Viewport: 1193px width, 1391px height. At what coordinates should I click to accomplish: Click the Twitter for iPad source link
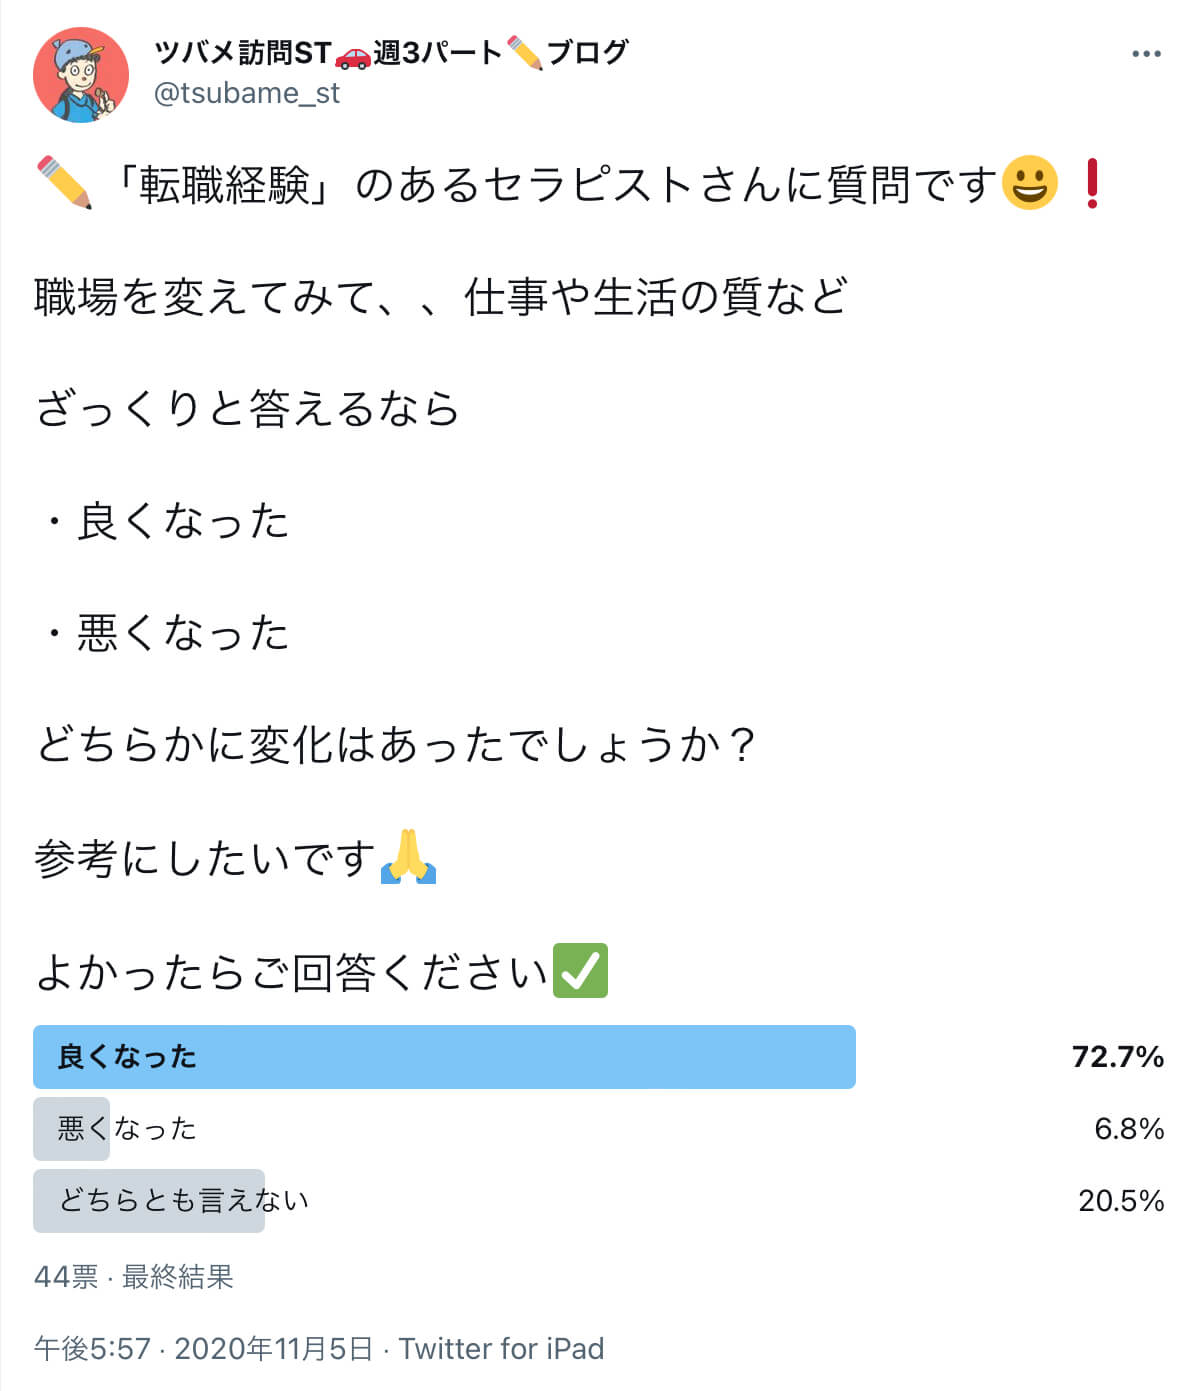(501, 1349)
